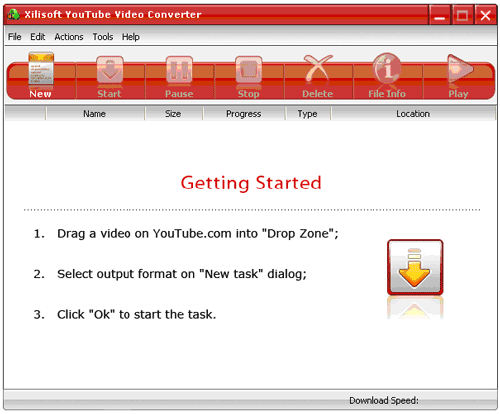Viewport: 500px width, 414px height.
Task: Sort list by Name column header
Action: 95,114
